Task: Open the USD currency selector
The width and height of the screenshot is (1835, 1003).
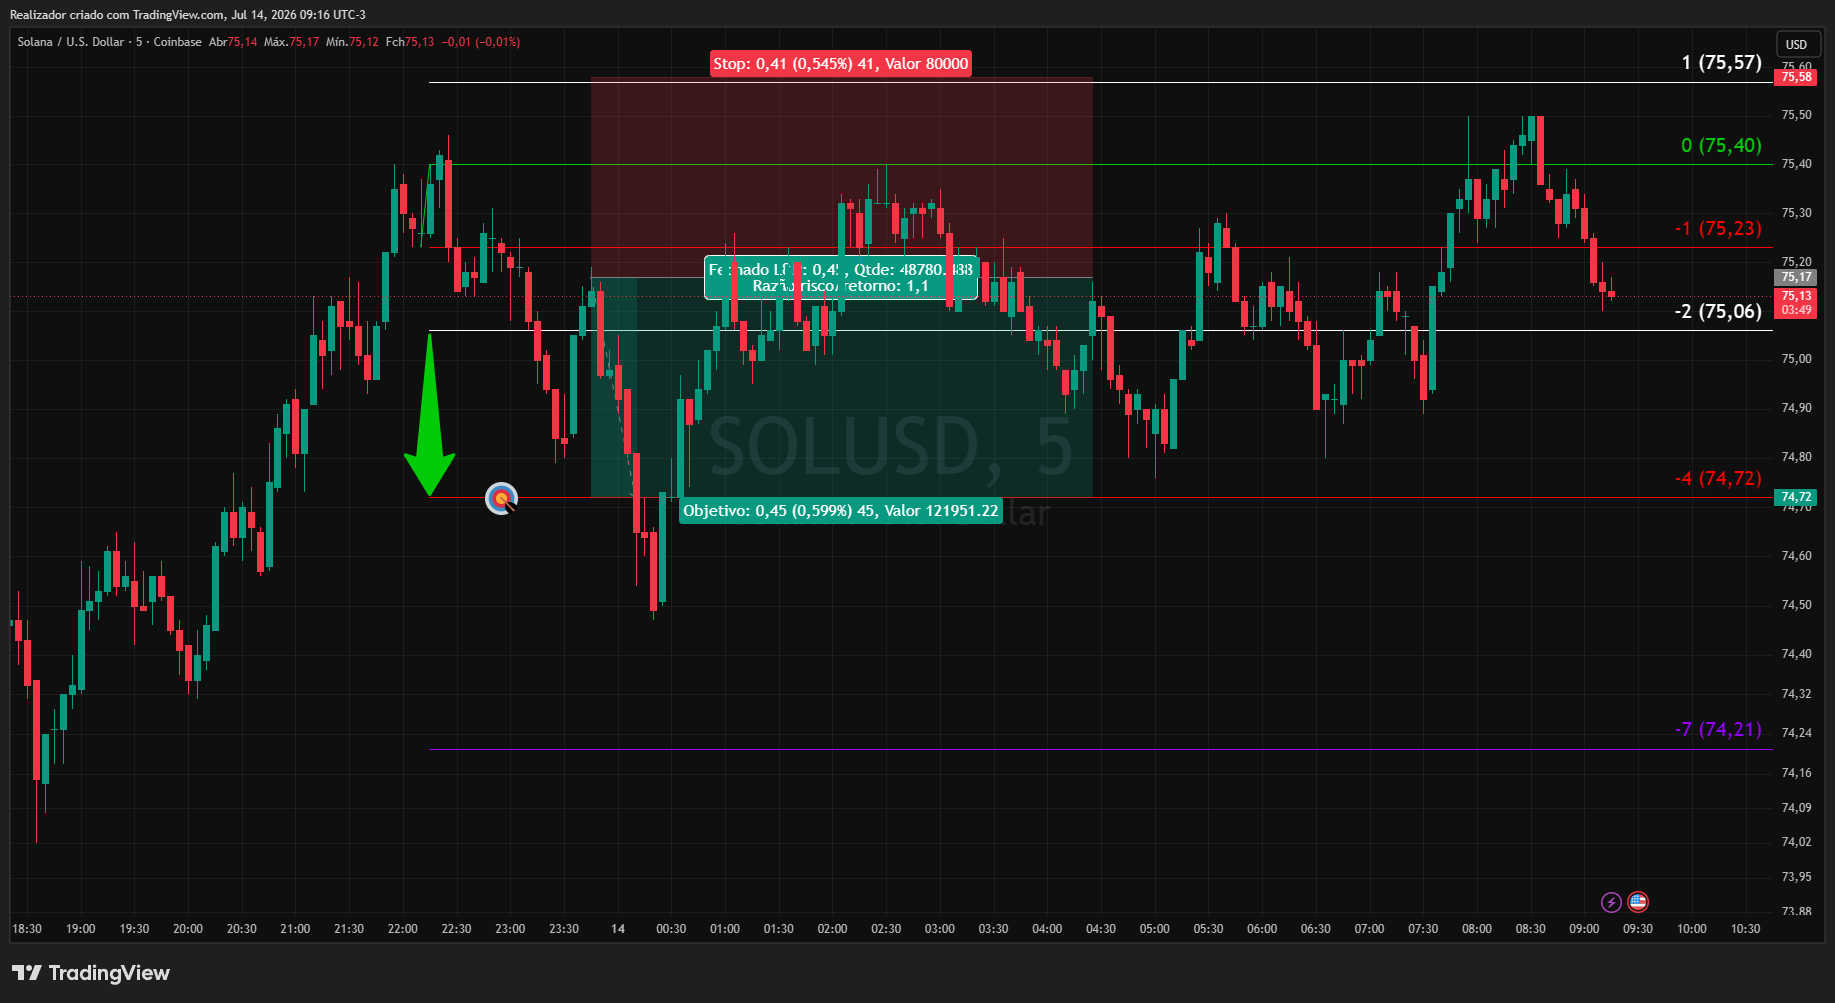Action: (x=1797, y=44)
